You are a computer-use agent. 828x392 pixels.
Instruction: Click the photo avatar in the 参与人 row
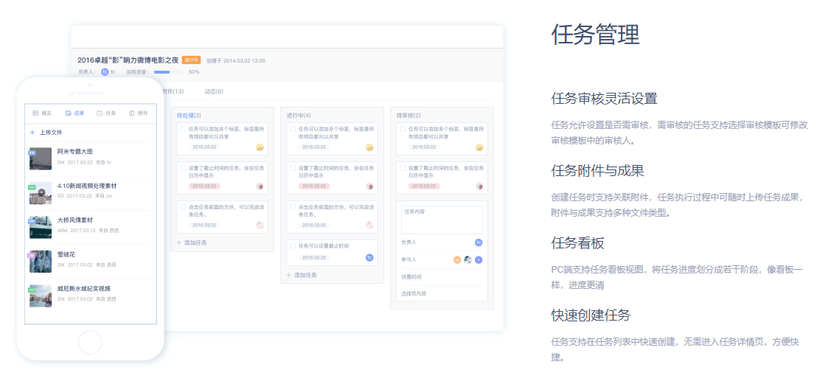[x=468, y=259]
